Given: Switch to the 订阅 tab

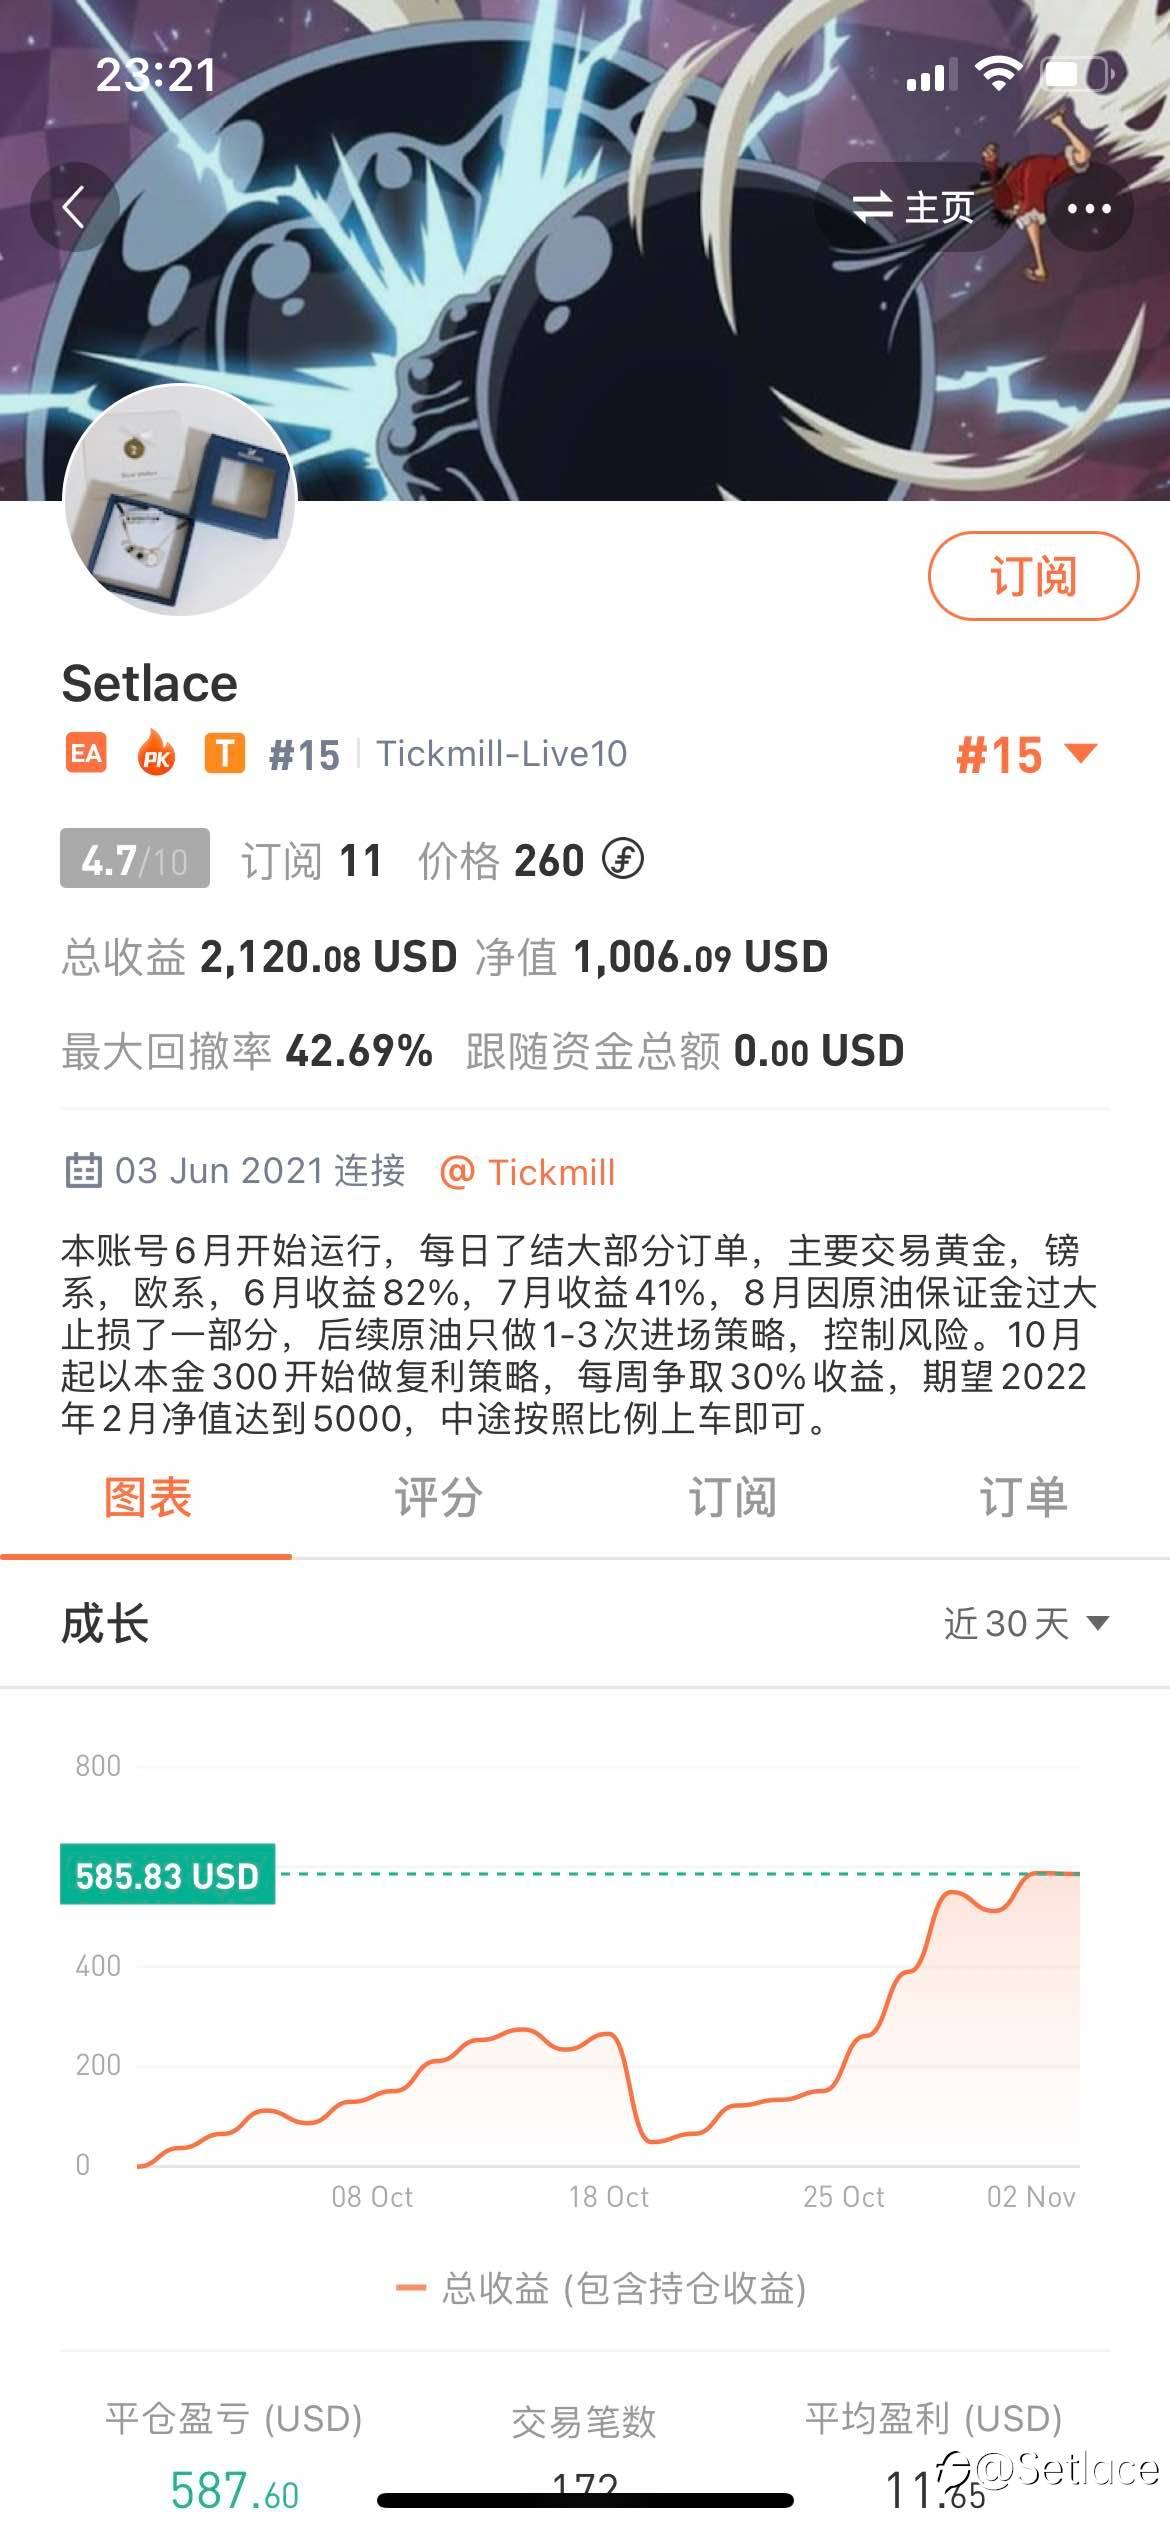Looking at the screenshot, I should [731, 1498].
